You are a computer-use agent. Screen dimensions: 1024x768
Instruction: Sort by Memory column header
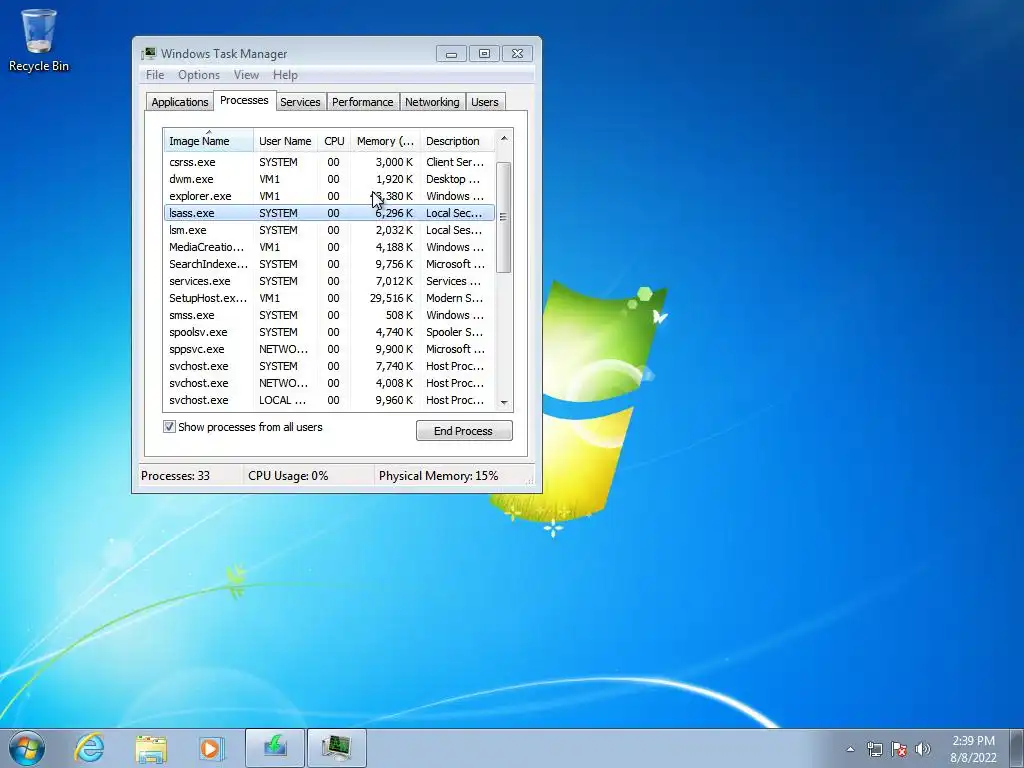(385, 141)
